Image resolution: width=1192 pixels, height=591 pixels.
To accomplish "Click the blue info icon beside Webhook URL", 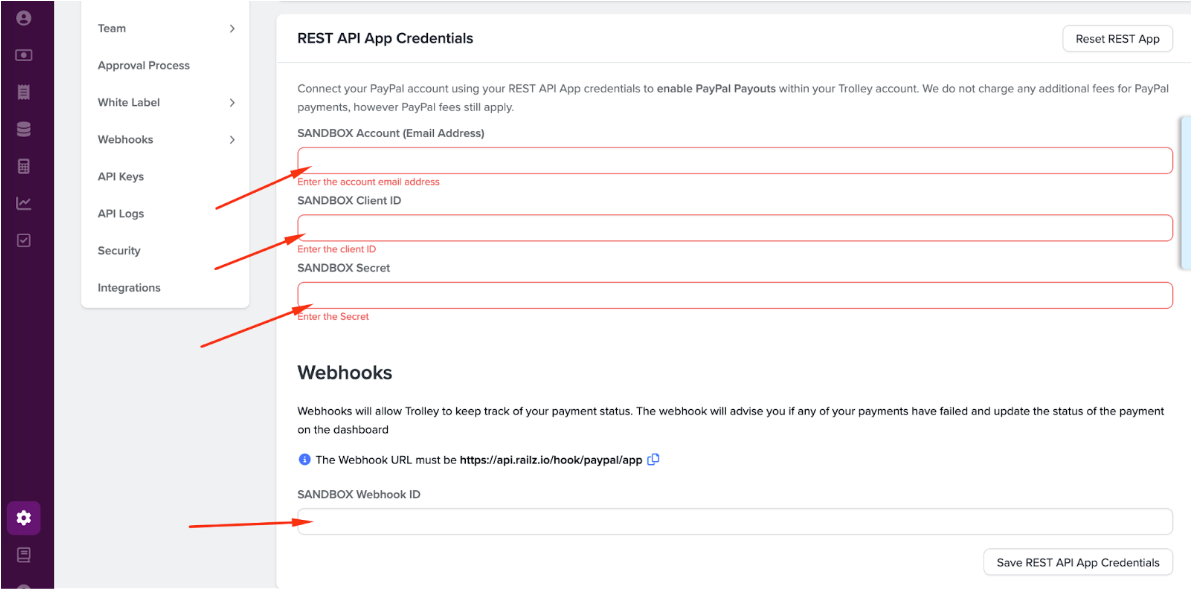I will [x=304, y=460].
